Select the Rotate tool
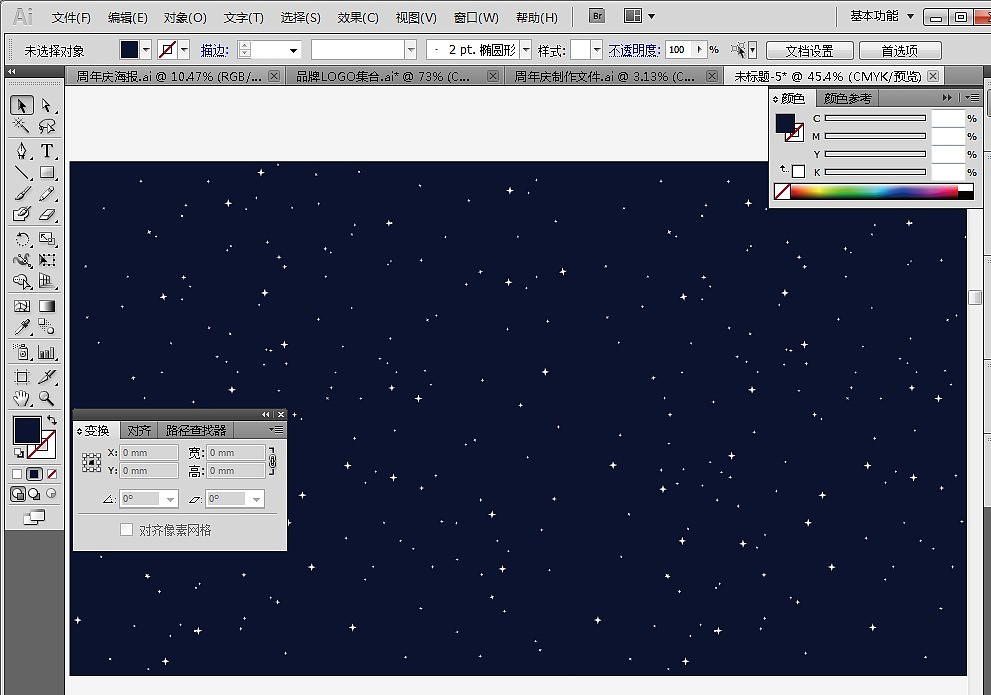 (x=21, y=239)
